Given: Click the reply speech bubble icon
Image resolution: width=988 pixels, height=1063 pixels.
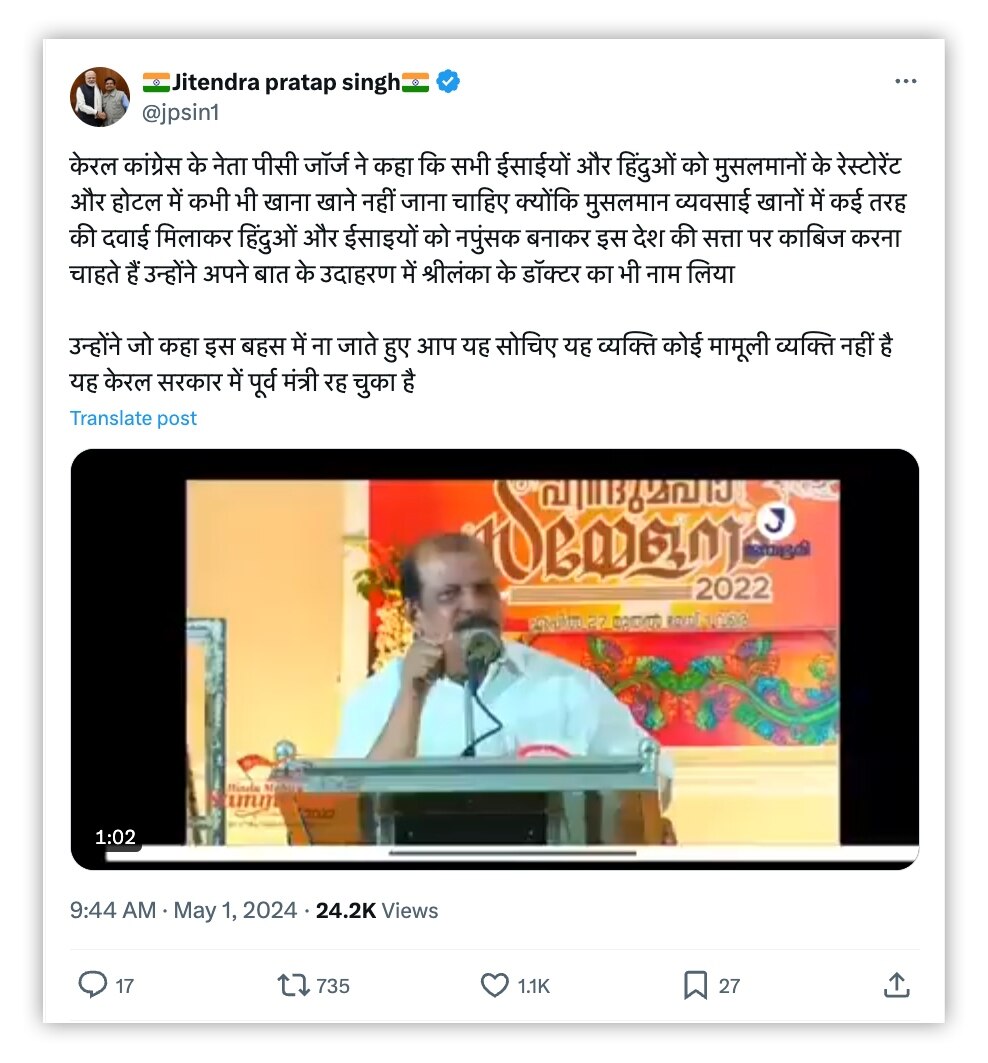Looking at the screenshot, I should (93, 984).
